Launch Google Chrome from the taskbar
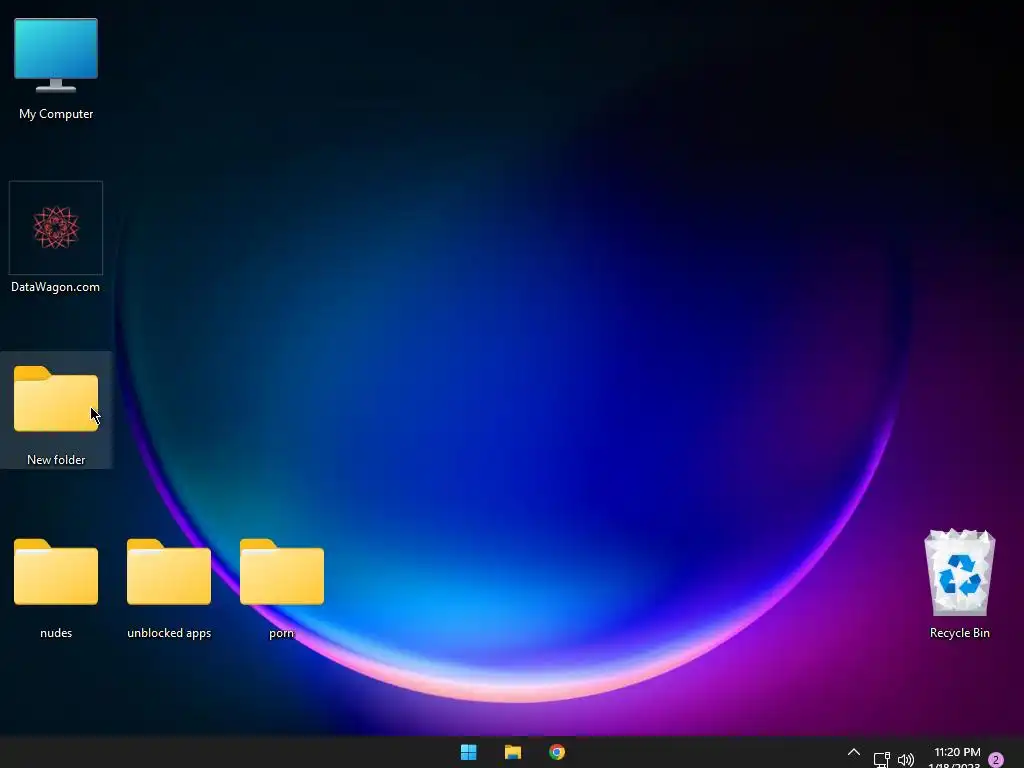This screenshot has height=768, width=1024. click(x=557, y=752)
